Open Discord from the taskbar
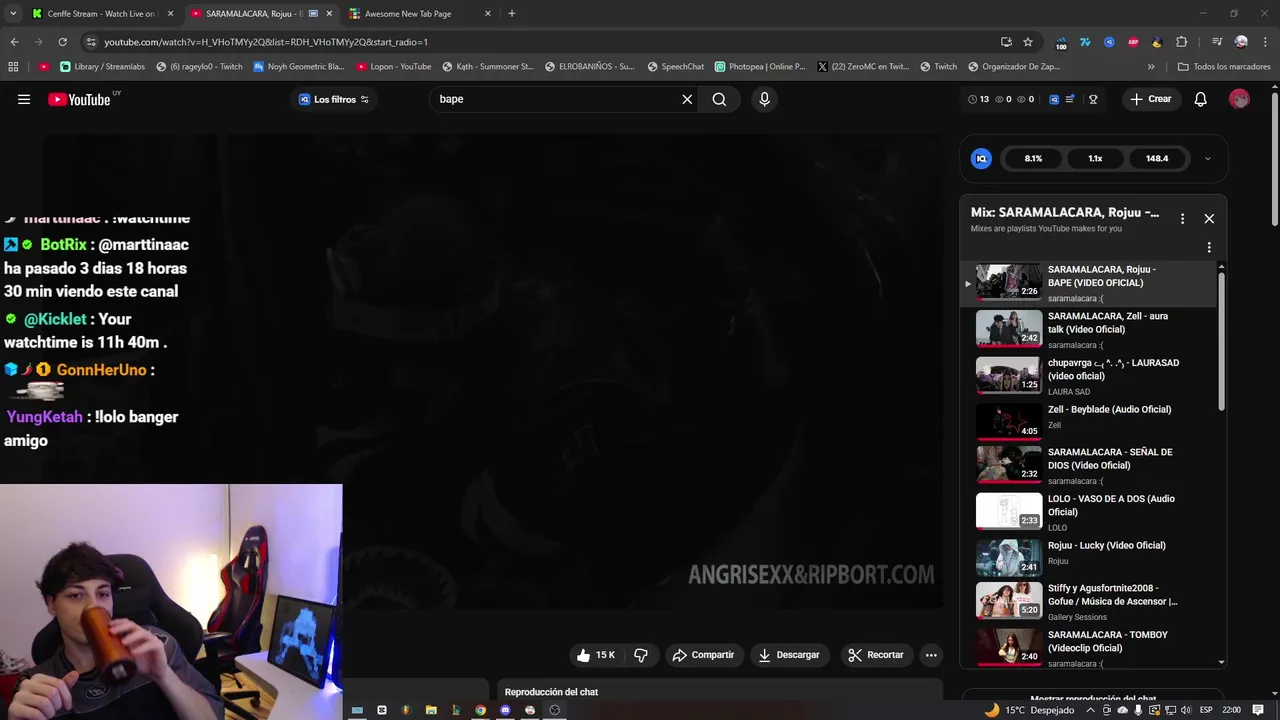1280x720 pixels. click(505, 710)
